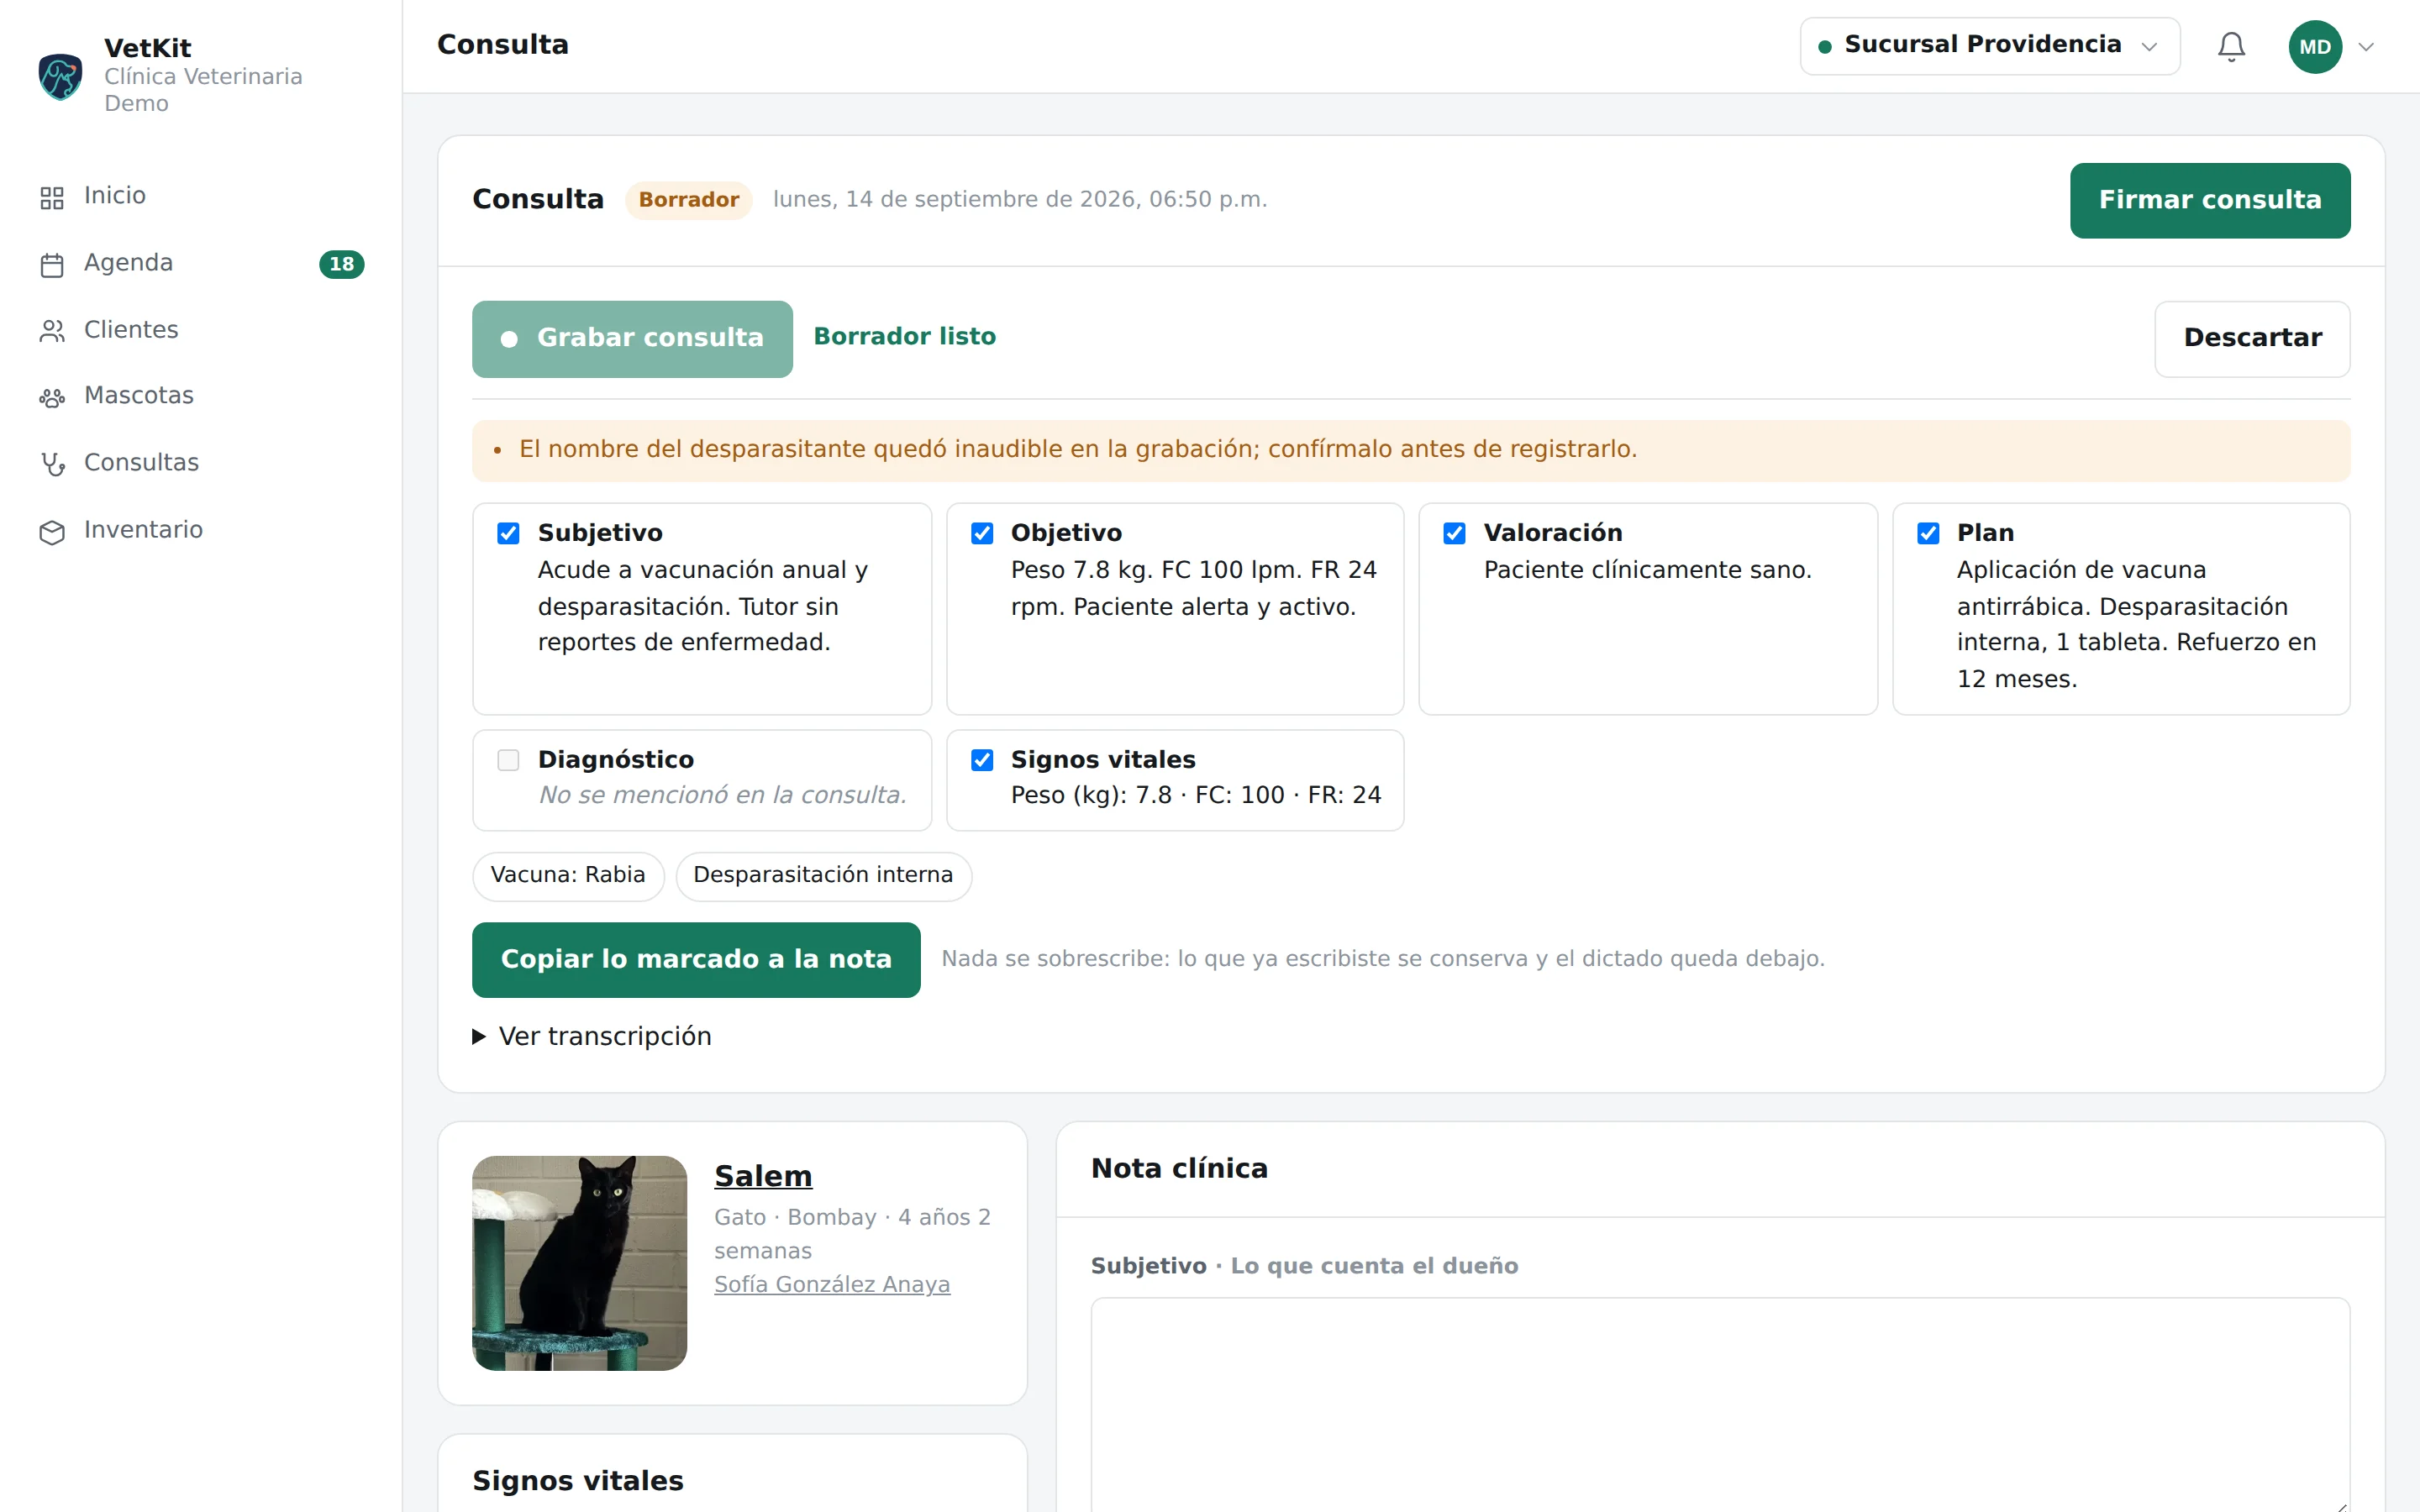This screenshot has height=1512, width=2420.
Task: Click Copiar lo marcado a la nota
Action: 696,959
